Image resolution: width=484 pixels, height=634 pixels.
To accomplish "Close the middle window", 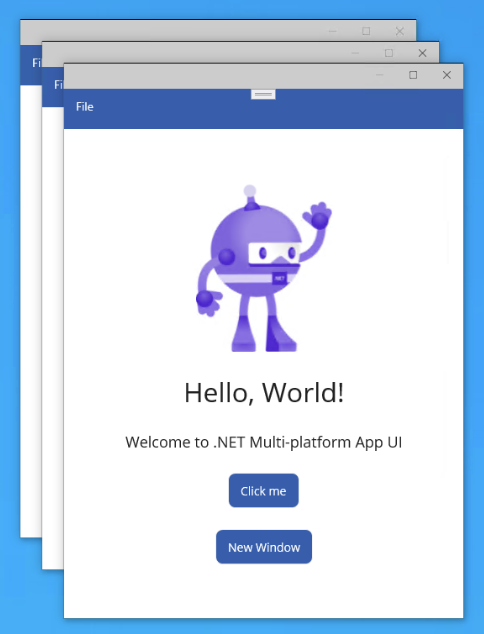I will 422,53.
